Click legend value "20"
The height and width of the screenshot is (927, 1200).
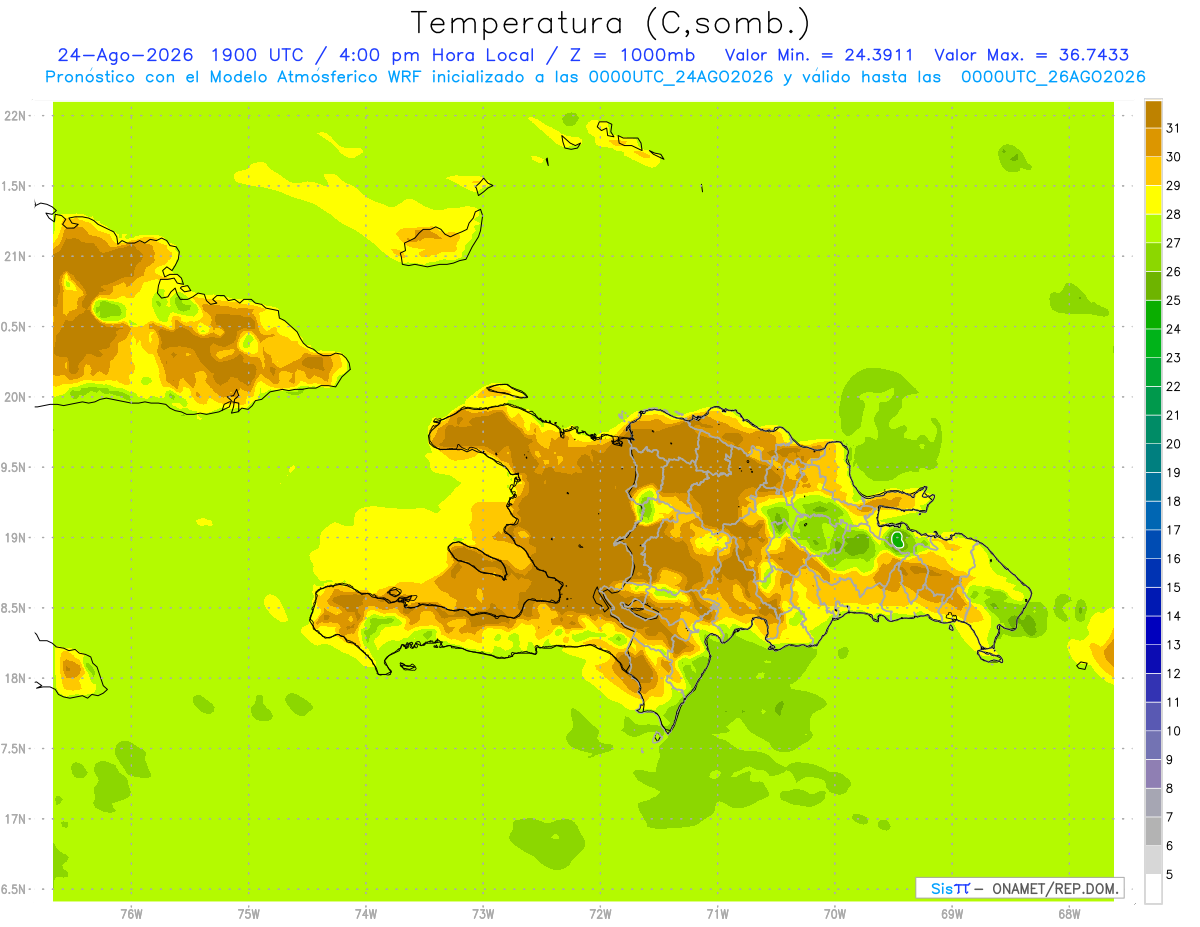(1174, 444)
